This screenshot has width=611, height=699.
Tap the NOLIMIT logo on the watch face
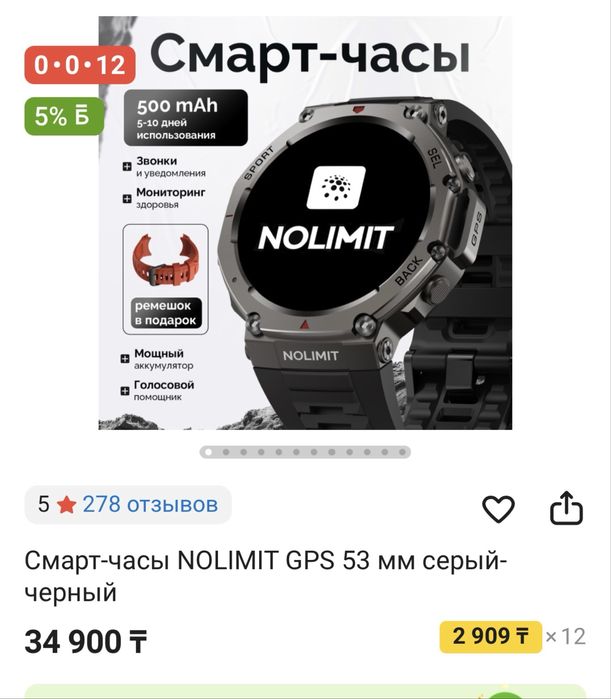326,209
